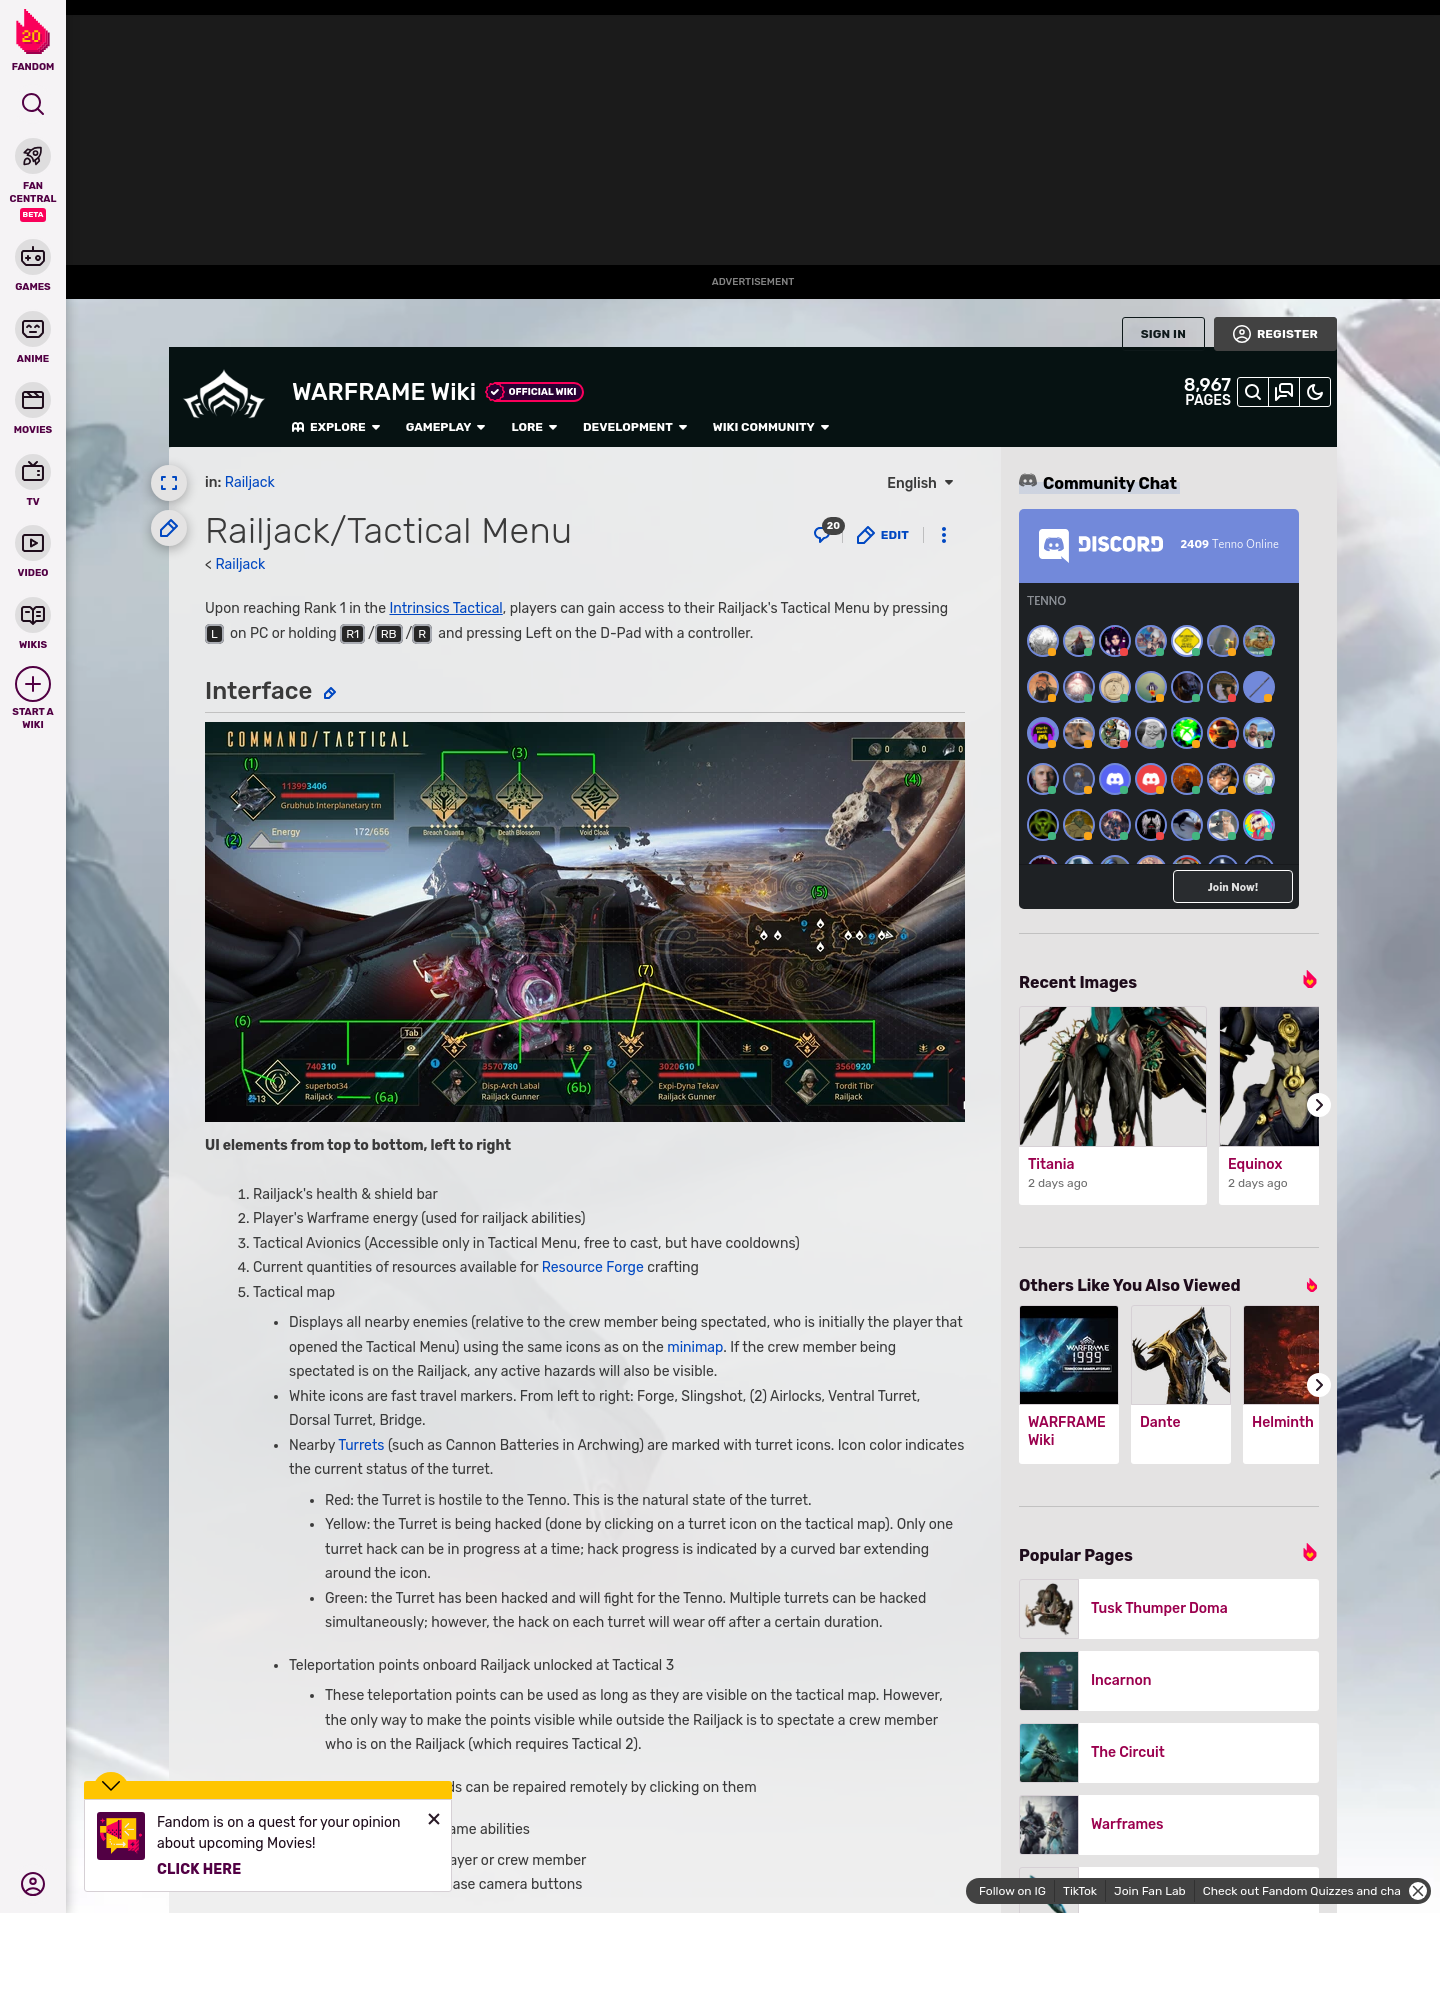Image resolution: width=1440 pixels, height=2000 pixels.
Task: Open the Tactical Menu interface screenshot
Action: tap(585, 921)
